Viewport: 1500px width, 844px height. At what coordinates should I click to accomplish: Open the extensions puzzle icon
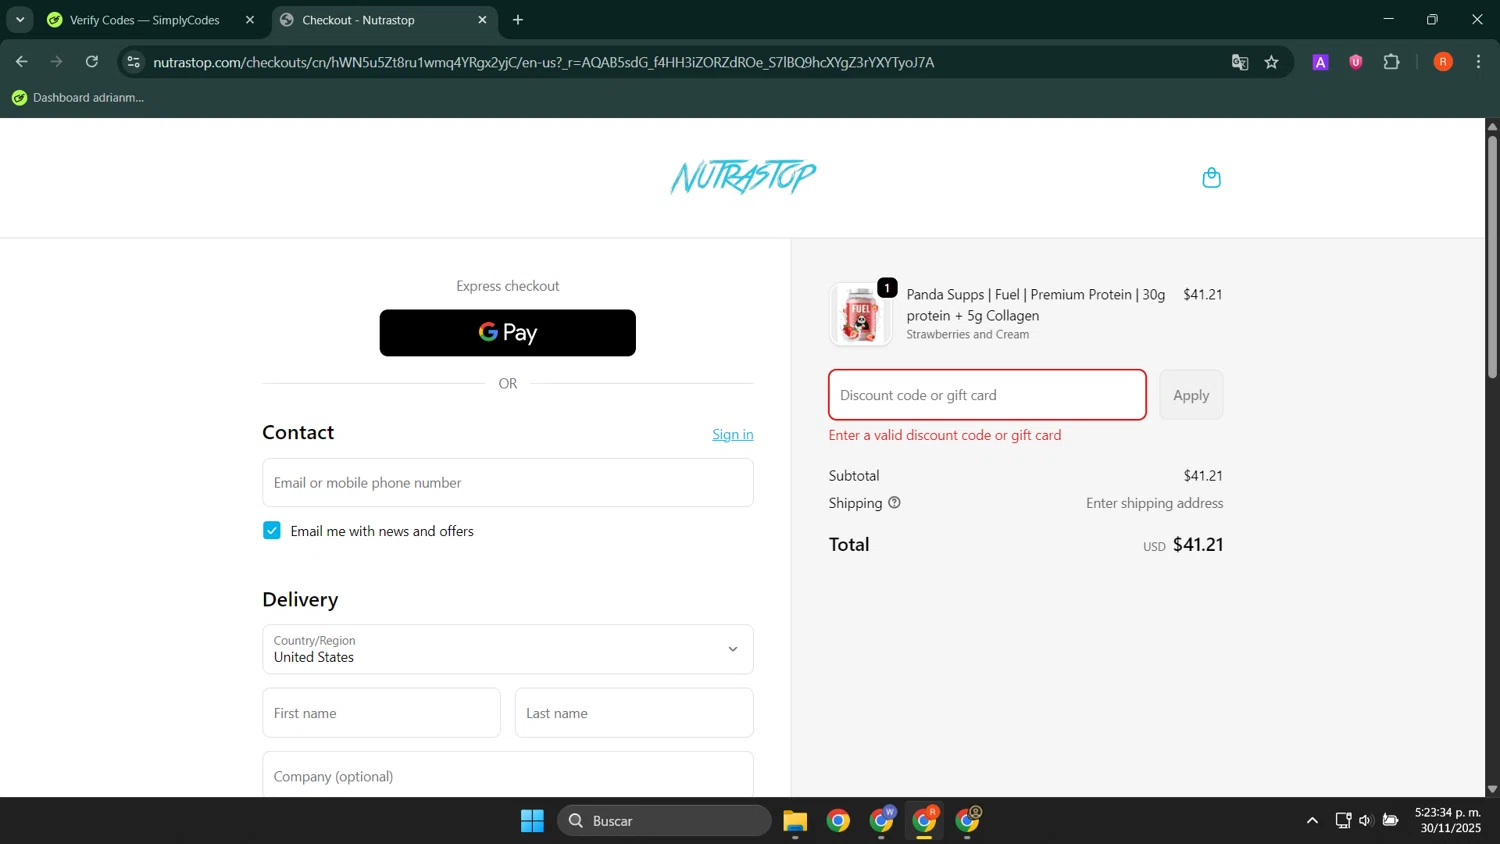point(1391,62)
